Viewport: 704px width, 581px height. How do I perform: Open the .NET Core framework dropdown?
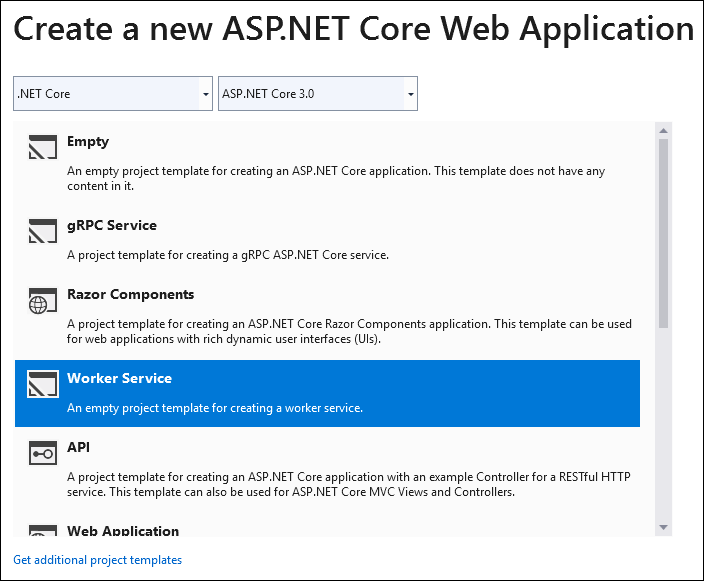click(x=113, y=93)
